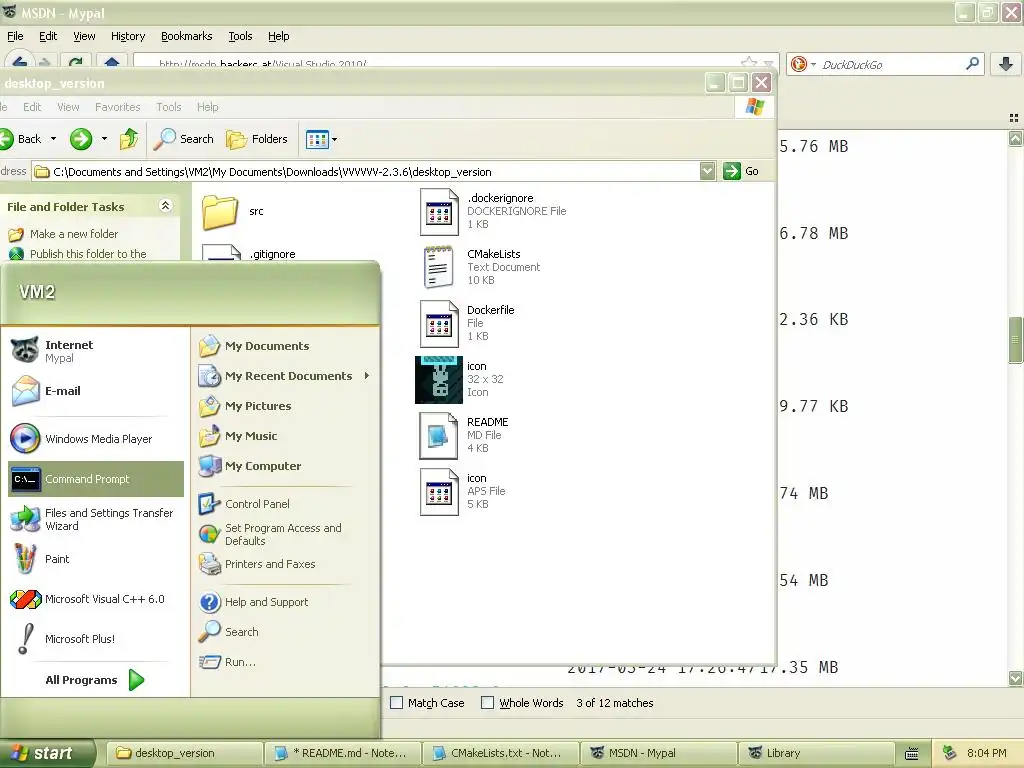Screen dimensions: 1024x768
Task: Open Command Prompt from Start menu
Action: tap(95, 479)
